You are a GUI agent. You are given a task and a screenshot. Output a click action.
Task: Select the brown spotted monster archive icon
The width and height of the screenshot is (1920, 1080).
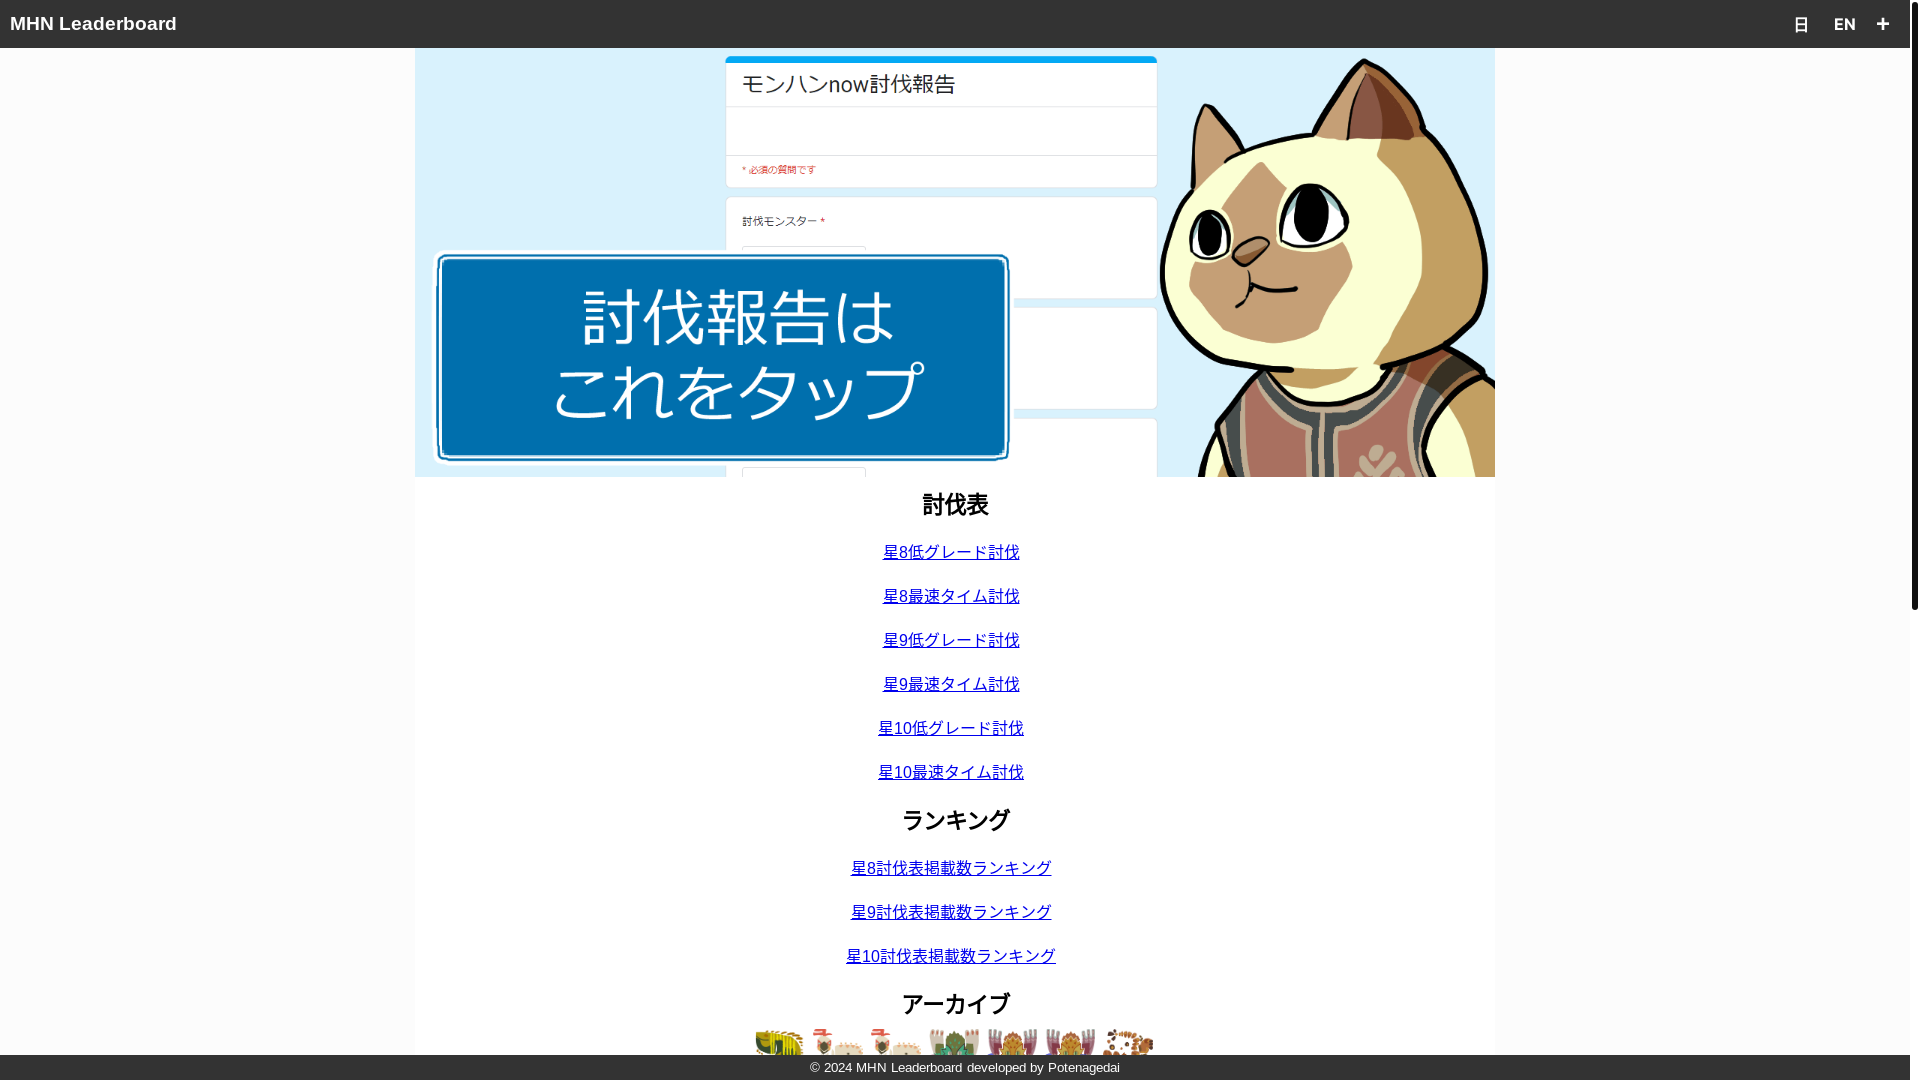coord(1128,1042)
